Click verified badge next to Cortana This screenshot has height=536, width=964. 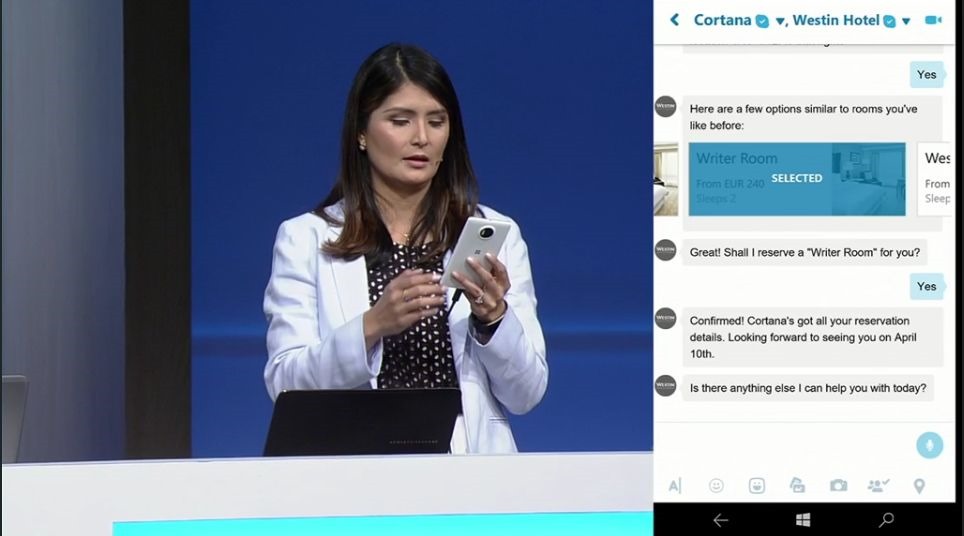pos(762,22)
